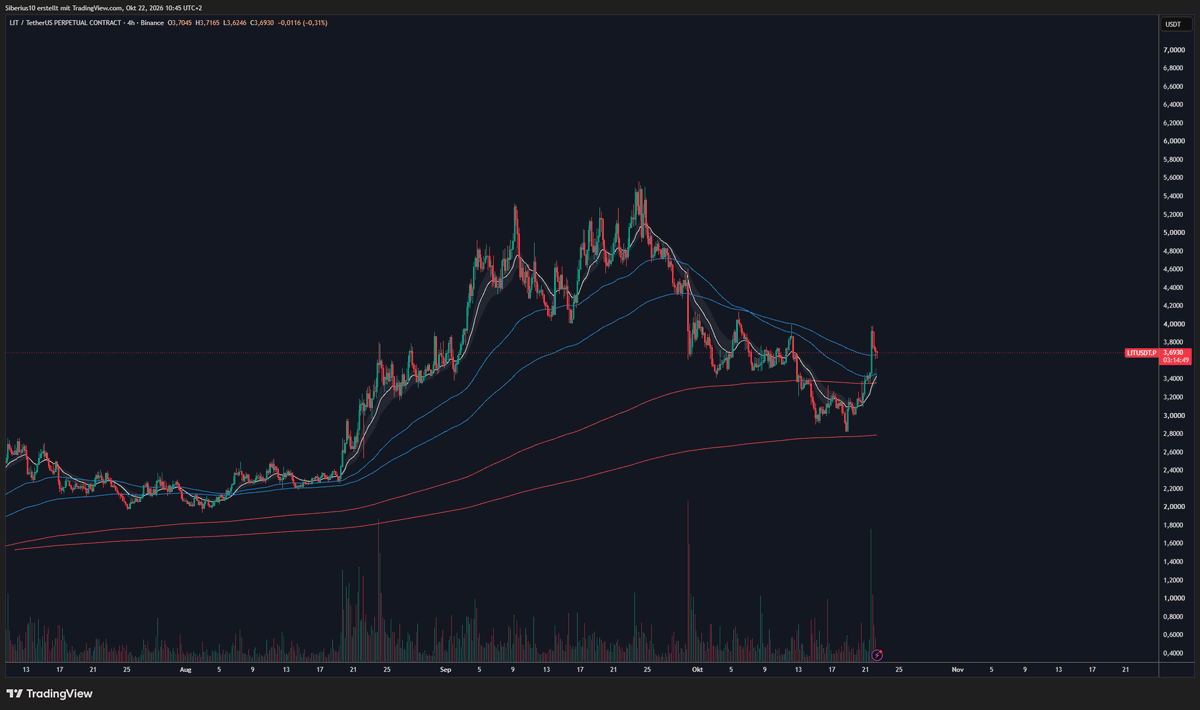This screenshot has height=710, width=1200.
Task: Click the 1,0000 price level on axis
Action: pos(1174,598)
